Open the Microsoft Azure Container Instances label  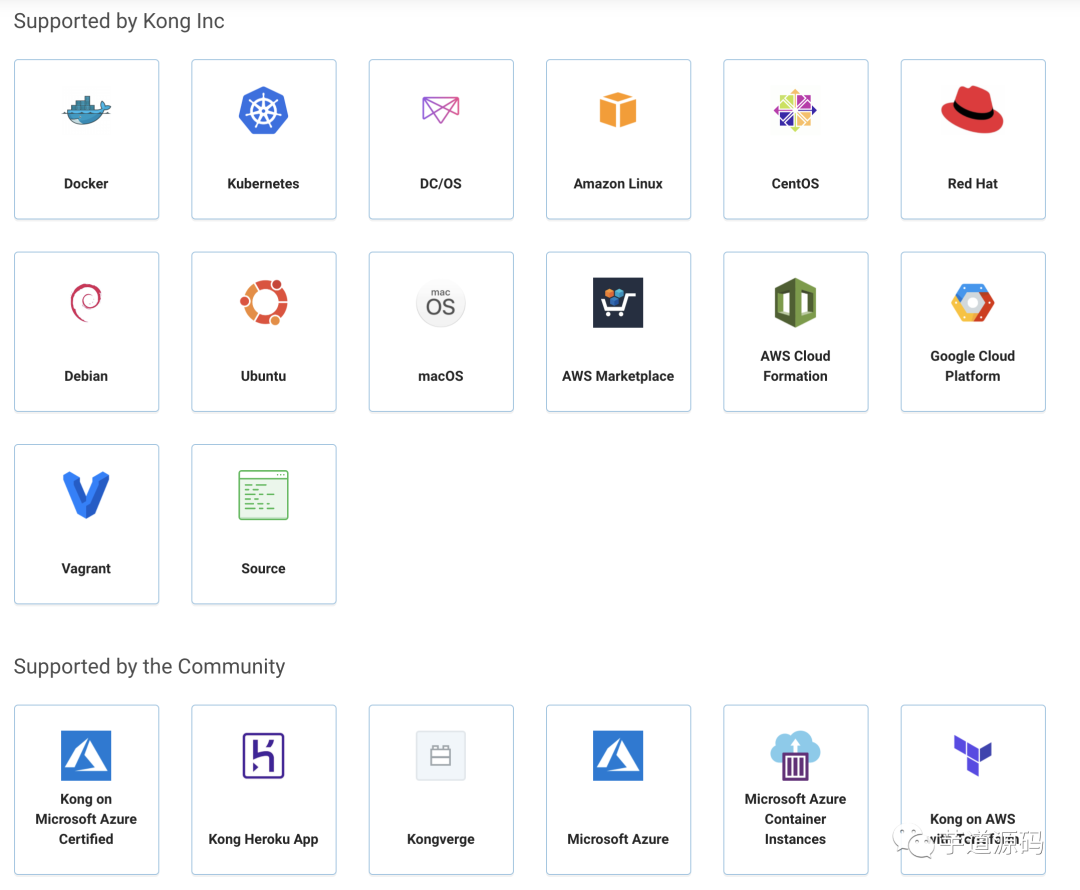tap(795, 819)
